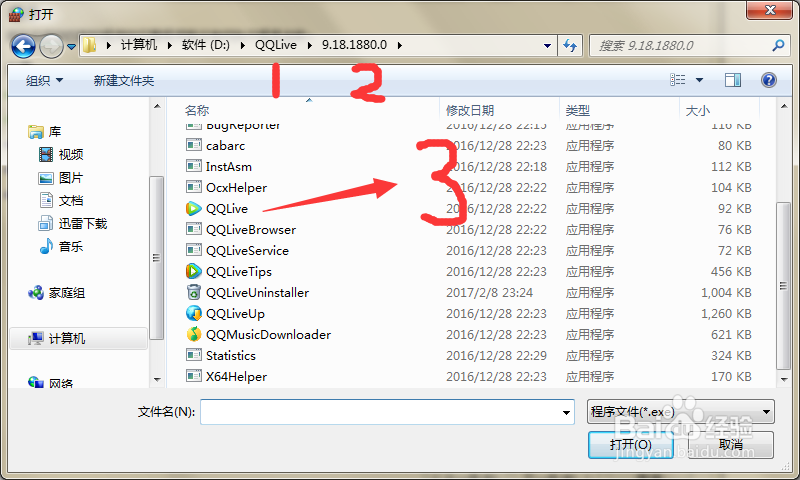Toggle the preview pane icon
This screenshot has height=480, width=800.
733,80
